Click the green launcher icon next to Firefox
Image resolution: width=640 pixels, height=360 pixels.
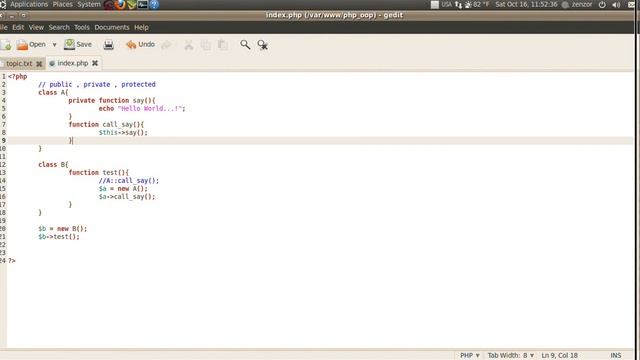pyautogui.click(x=131, y=5)
